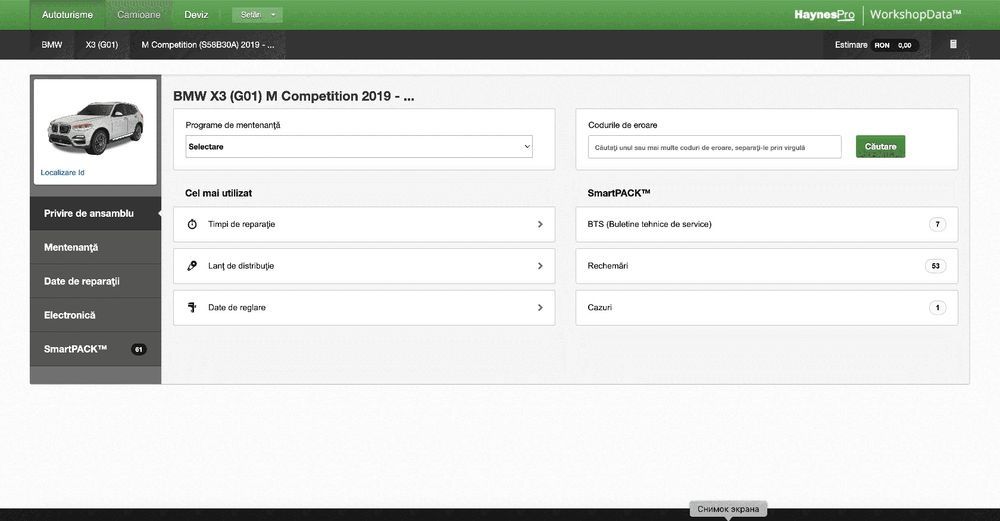Open BTS (Buletine tehnice de service)
This screenshot has height=521, width=1000.
pyautogui.click(x=767, y=224)
